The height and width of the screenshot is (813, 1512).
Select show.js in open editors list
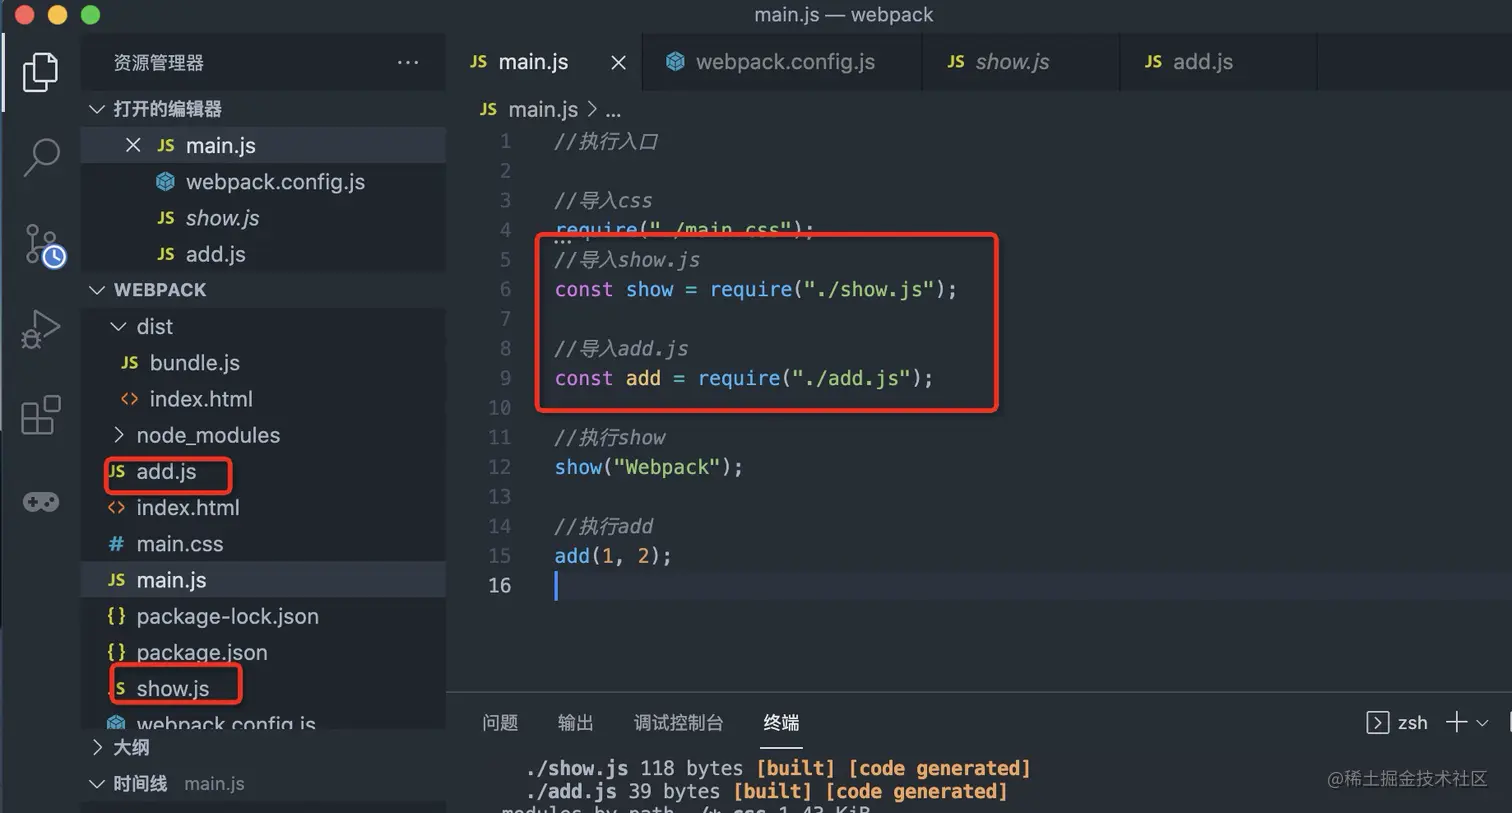(x=264, y=218)
